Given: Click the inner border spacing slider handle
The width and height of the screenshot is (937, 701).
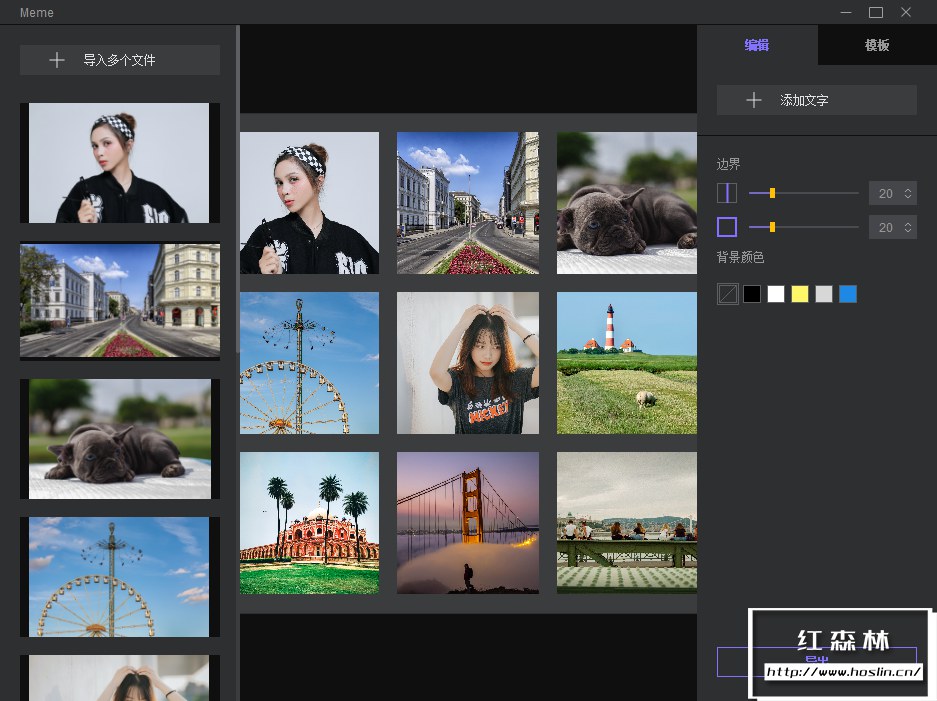Looking at the screenshot, I should click(772, 193).
